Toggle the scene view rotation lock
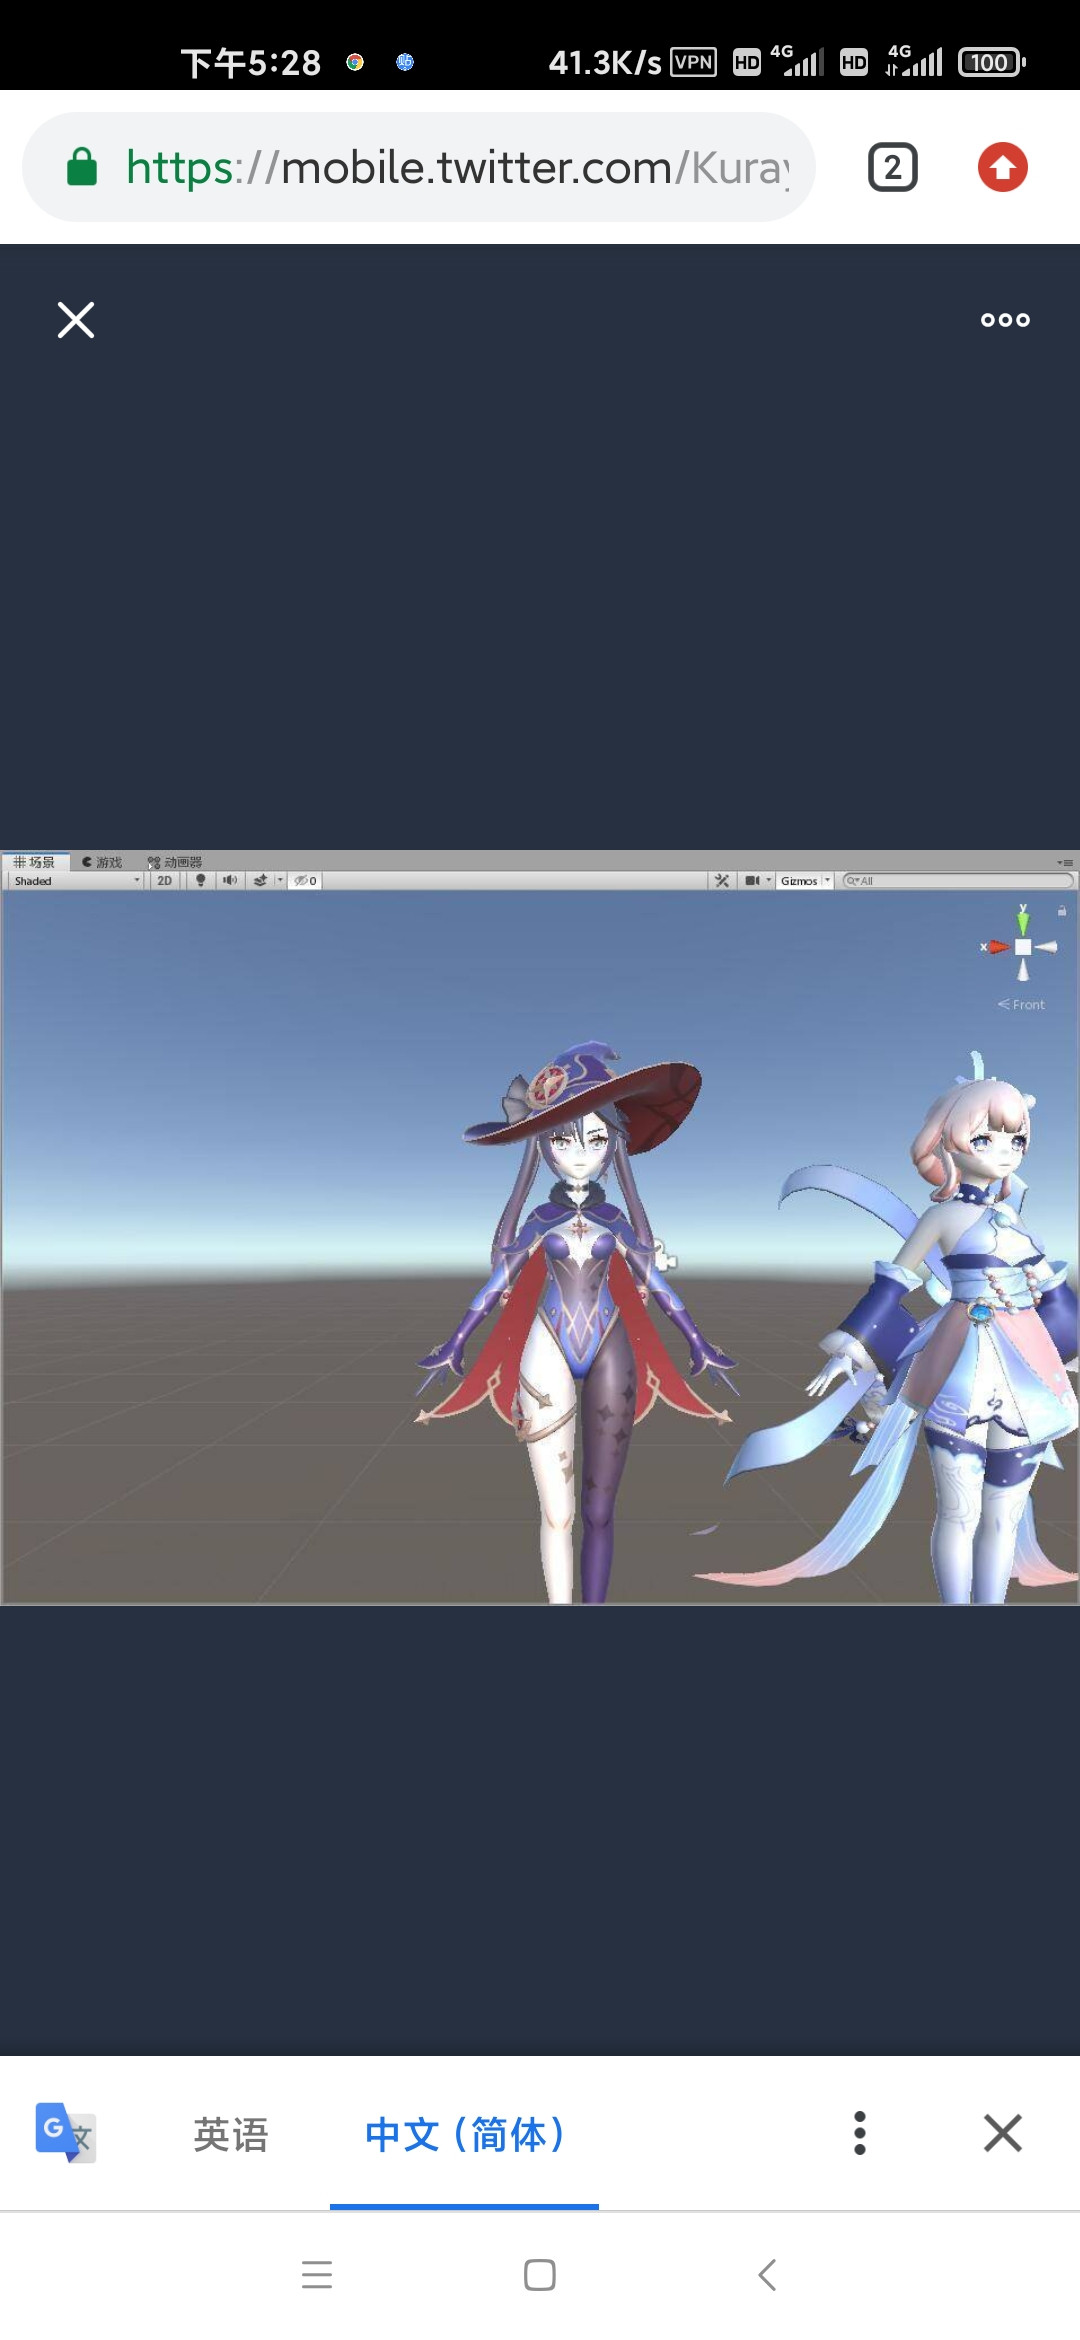The width and height of the screenshot is (1080, 2340). tap(1062, 911)
